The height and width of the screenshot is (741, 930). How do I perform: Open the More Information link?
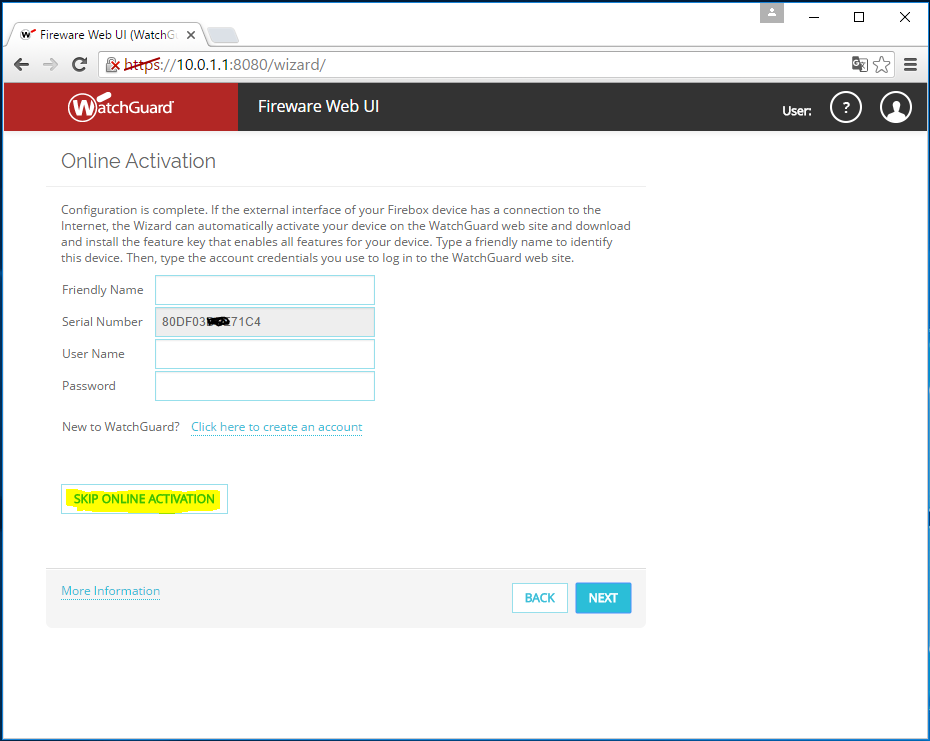click(x=110, y=591)
